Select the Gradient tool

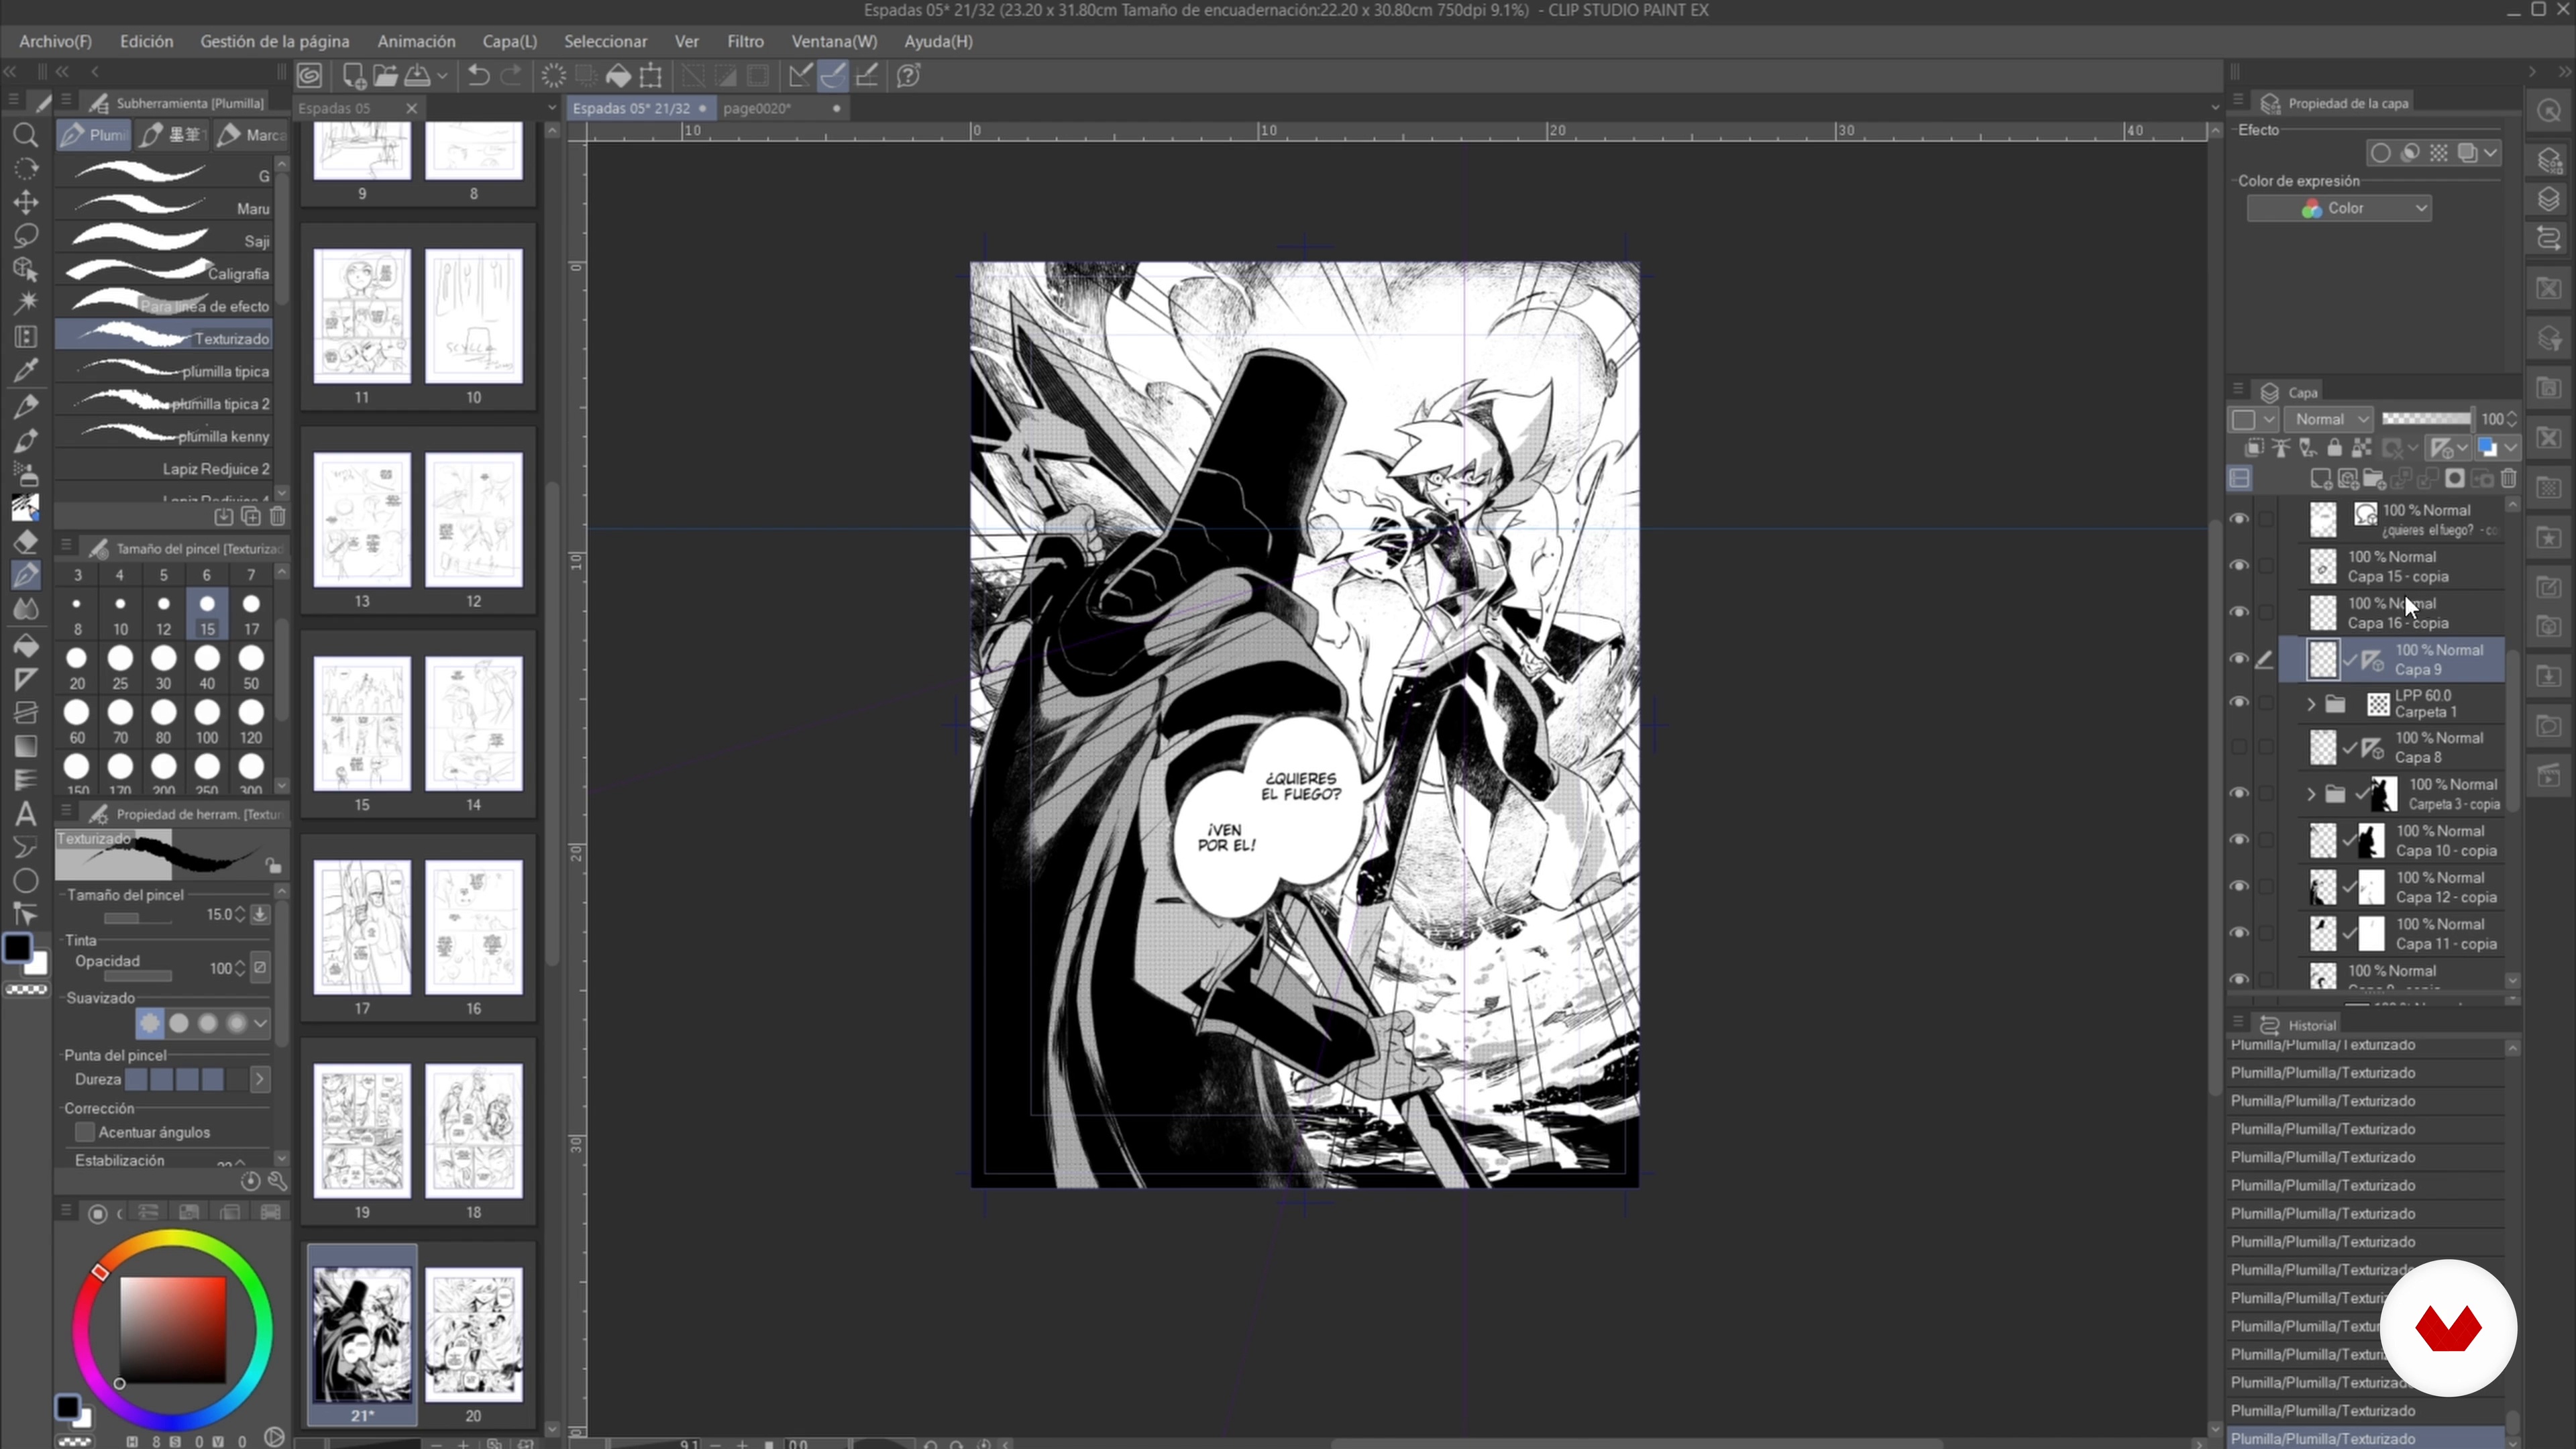click(26, 747)
